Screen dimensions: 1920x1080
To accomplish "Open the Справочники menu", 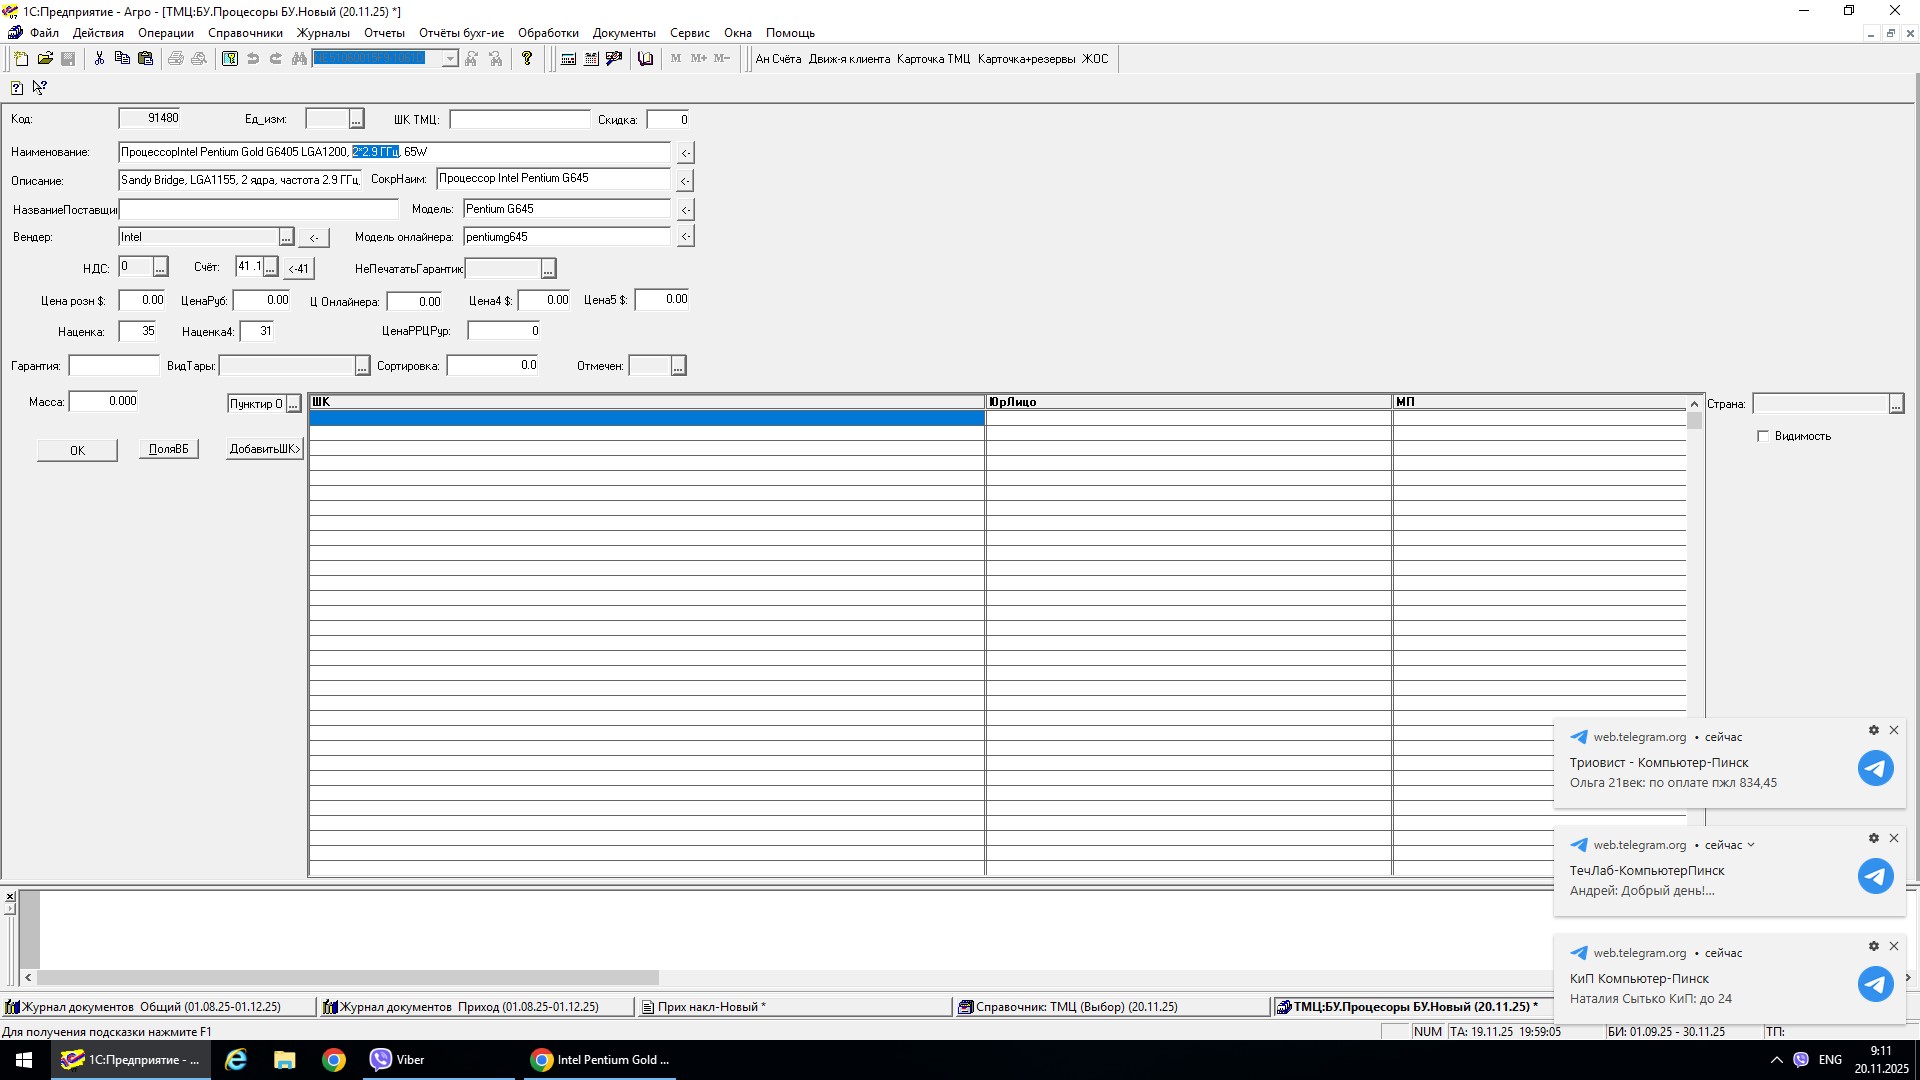I will (x=245, y=33).
